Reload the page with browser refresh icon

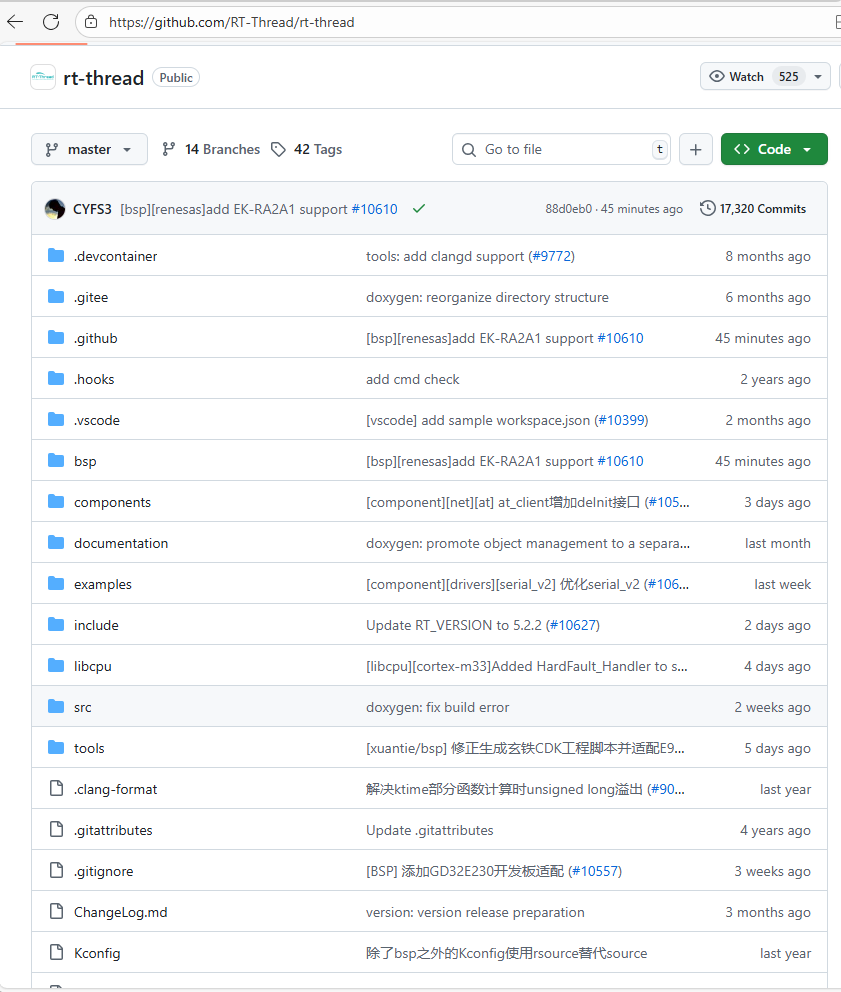point(51,22)
